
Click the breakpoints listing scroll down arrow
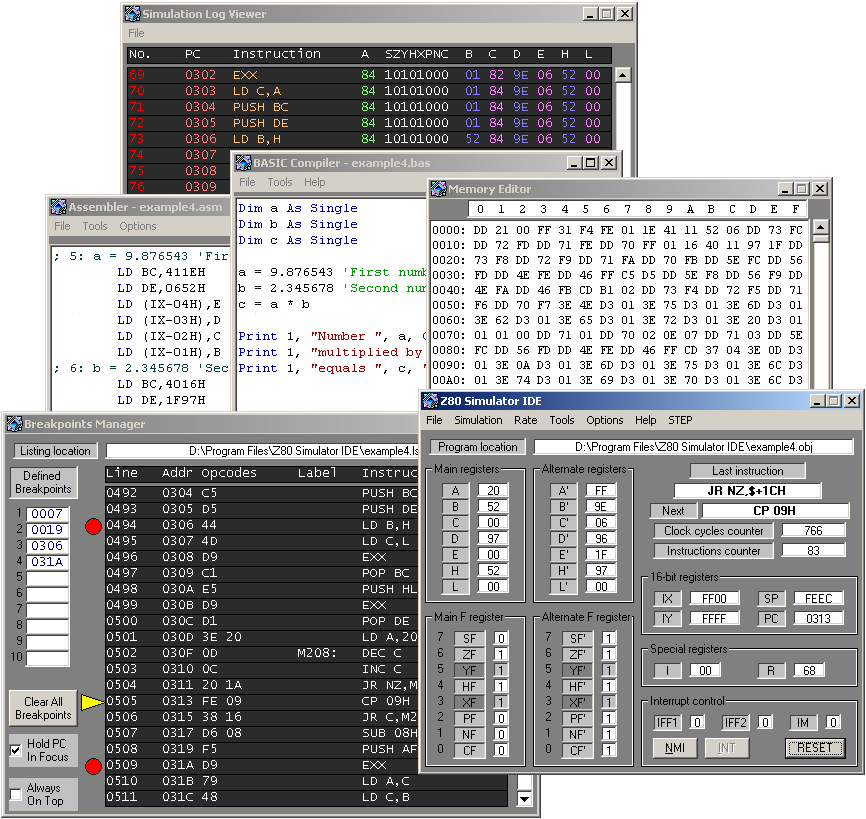(x=524, y=799)
